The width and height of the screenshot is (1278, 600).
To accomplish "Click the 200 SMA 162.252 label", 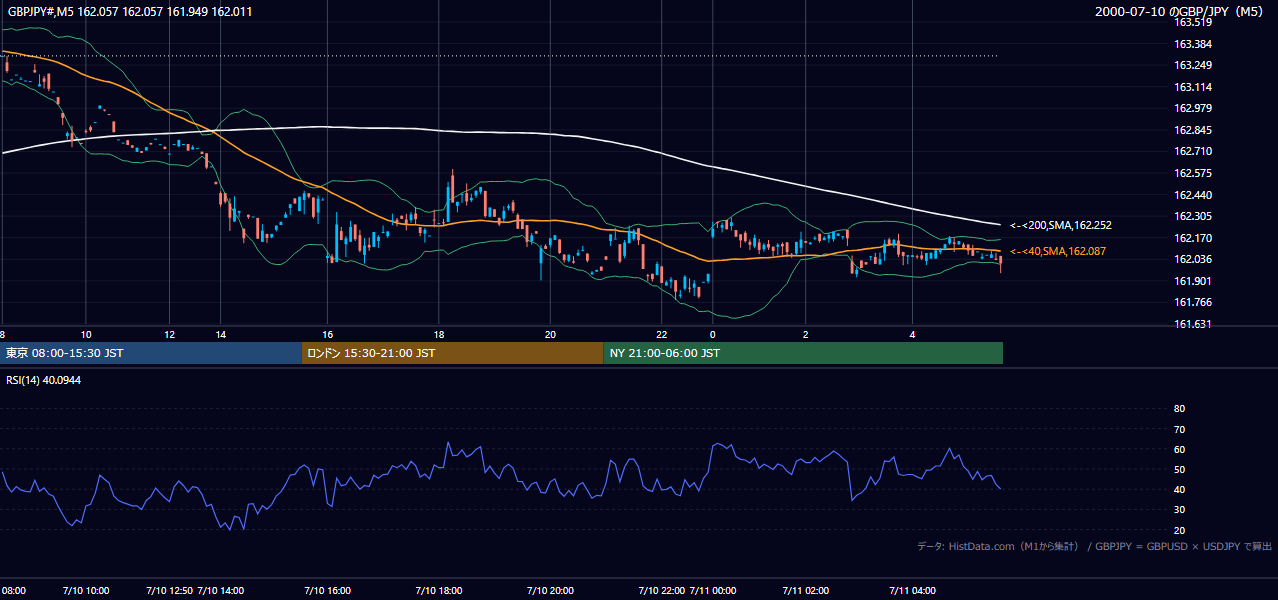I will [1060, 226].
